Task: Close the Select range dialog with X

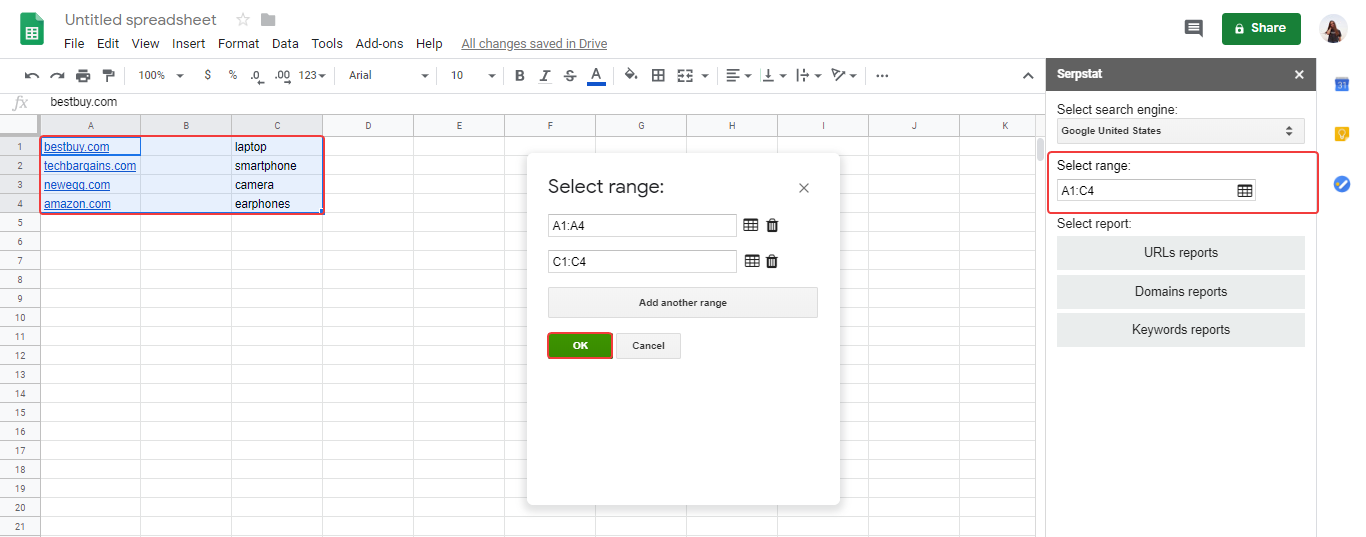Action: tap(804, 188)
